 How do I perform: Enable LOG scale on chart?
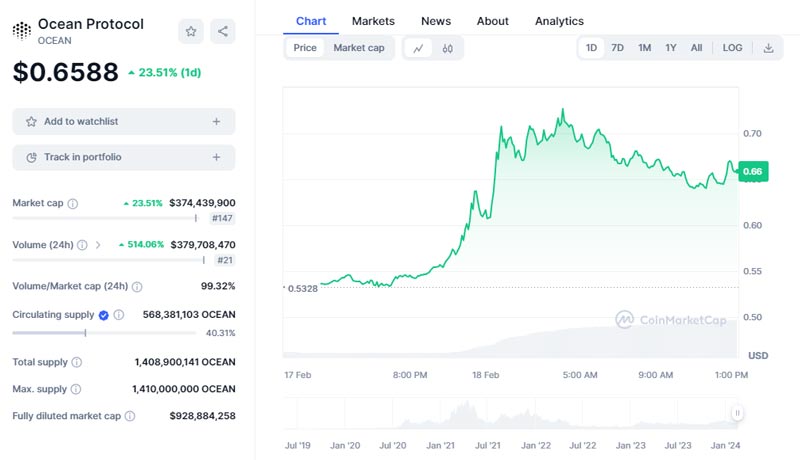732,48
